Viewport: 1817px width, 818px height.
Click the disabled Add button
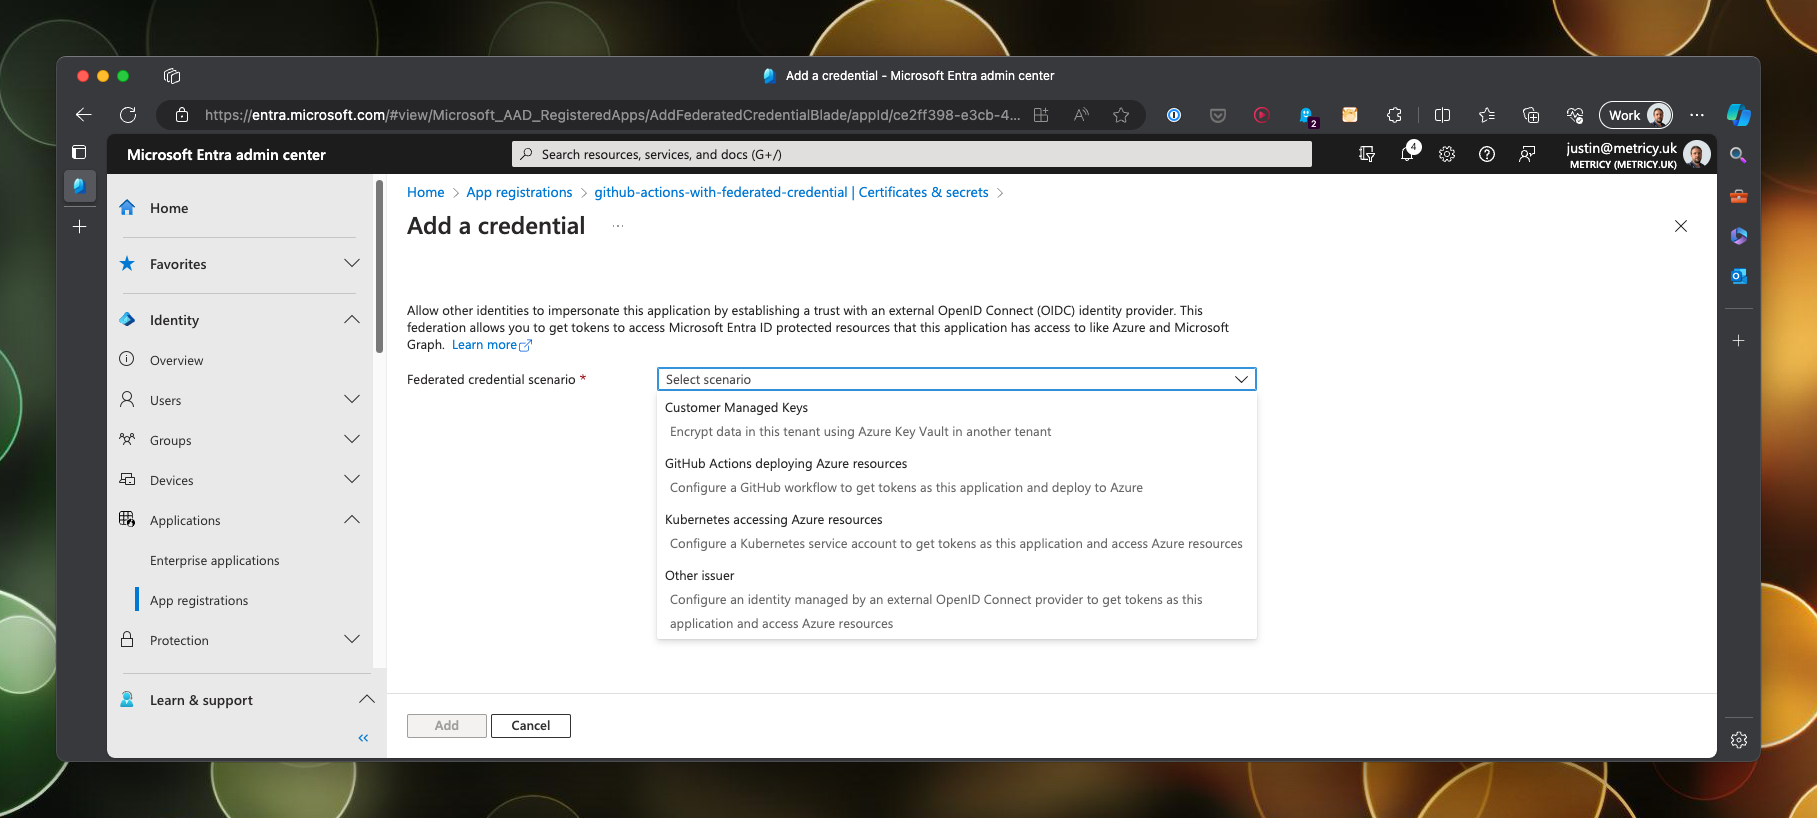coord(447,726)
